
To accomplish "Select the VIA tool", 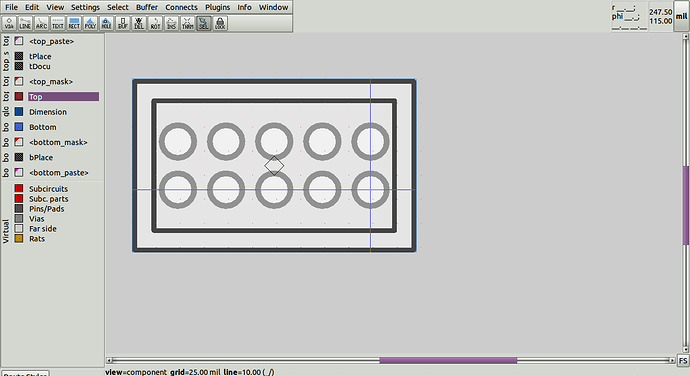I will [9, 23].
